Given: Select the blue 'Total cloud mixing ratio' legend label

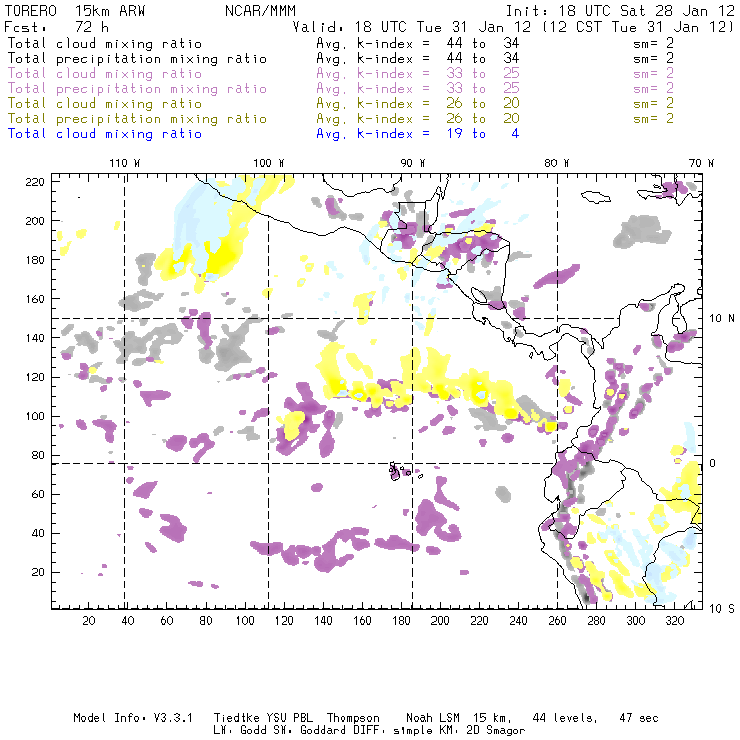Looking at the screenshot, I should (105, 134).
